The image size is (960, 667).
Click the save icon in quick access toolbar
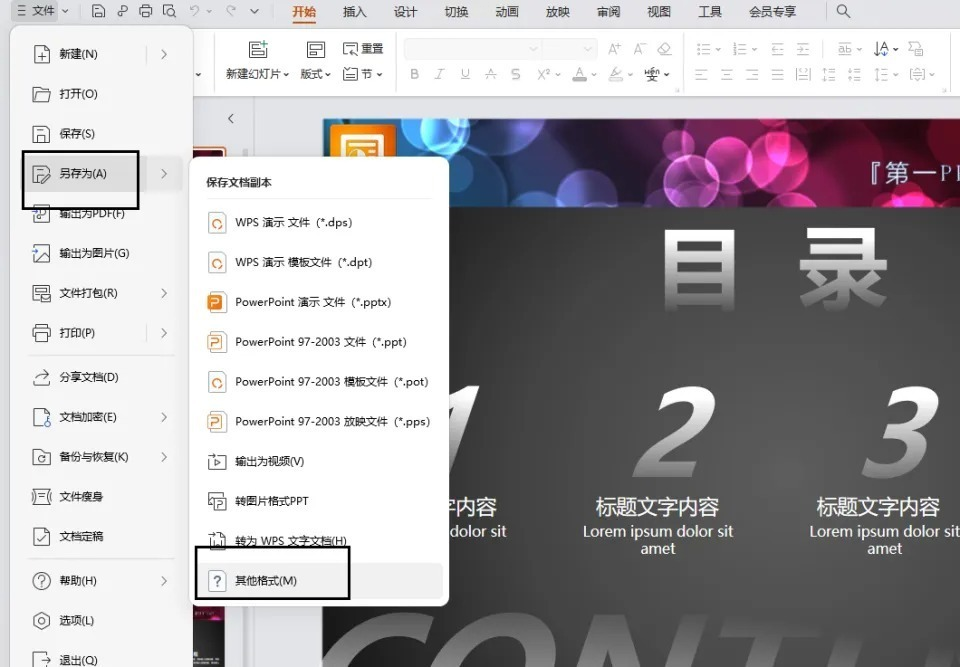(97, 11)
